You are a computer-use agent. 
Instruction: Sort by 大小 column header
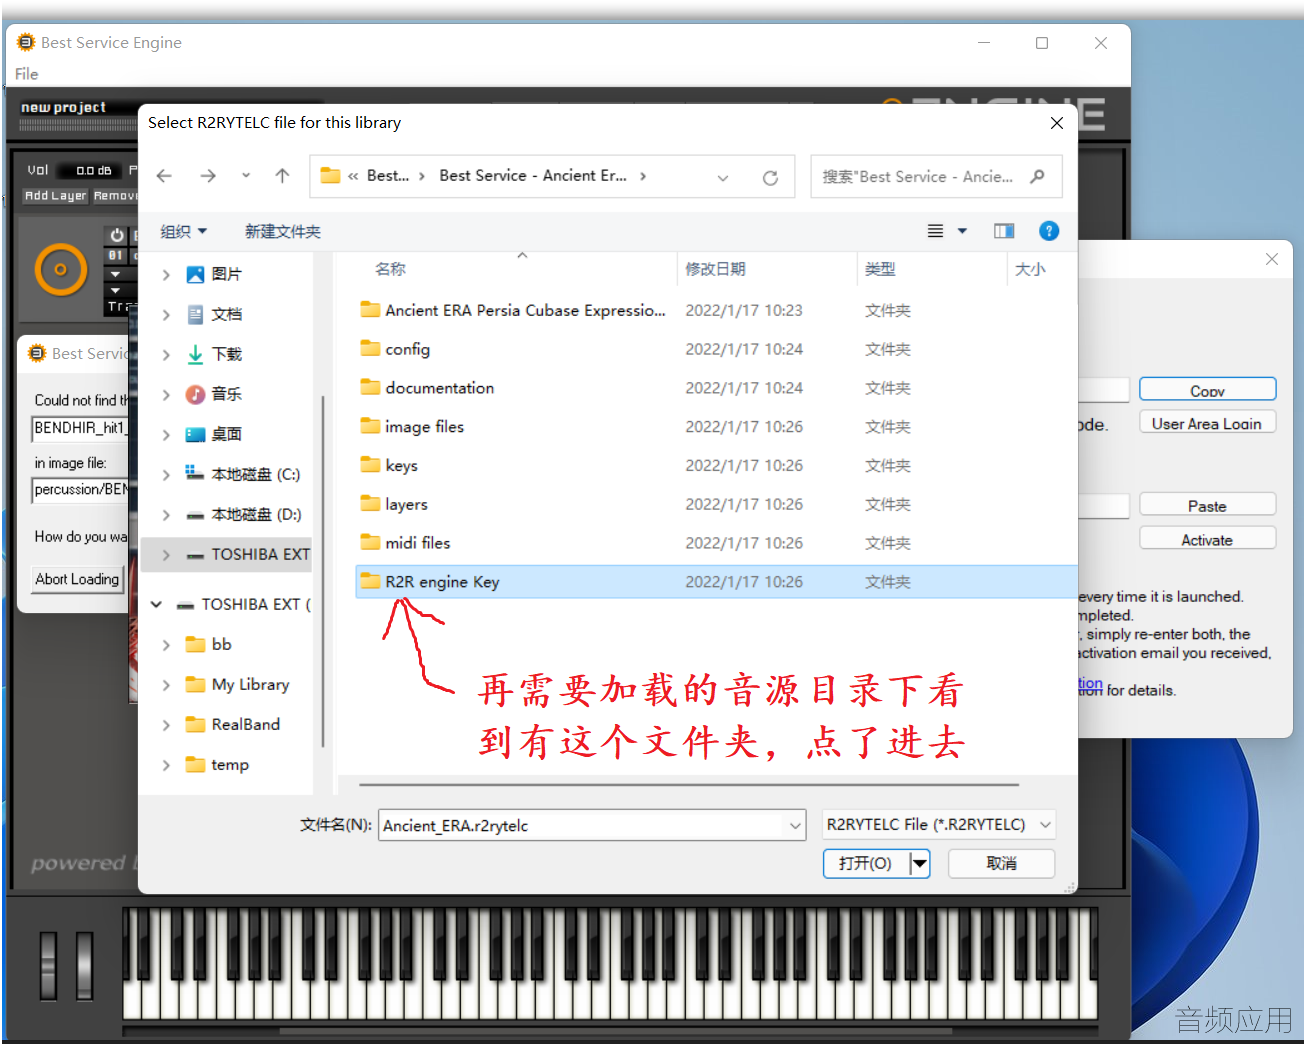(1030, 269)
